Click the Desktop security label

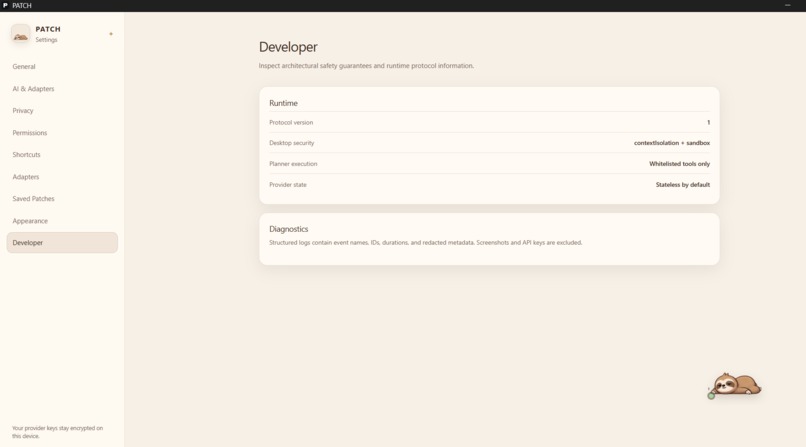click(x=291, y=143)
